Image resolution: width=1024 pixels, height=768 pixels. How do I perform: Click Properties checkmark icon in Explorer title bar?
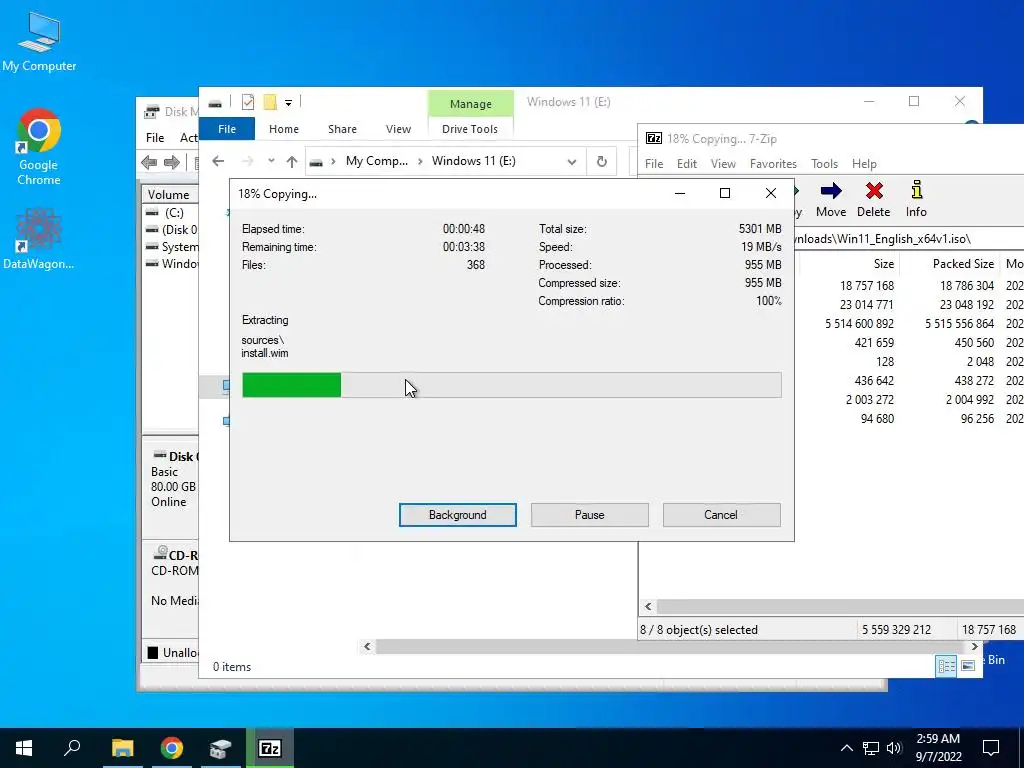[x=248, y=102]
